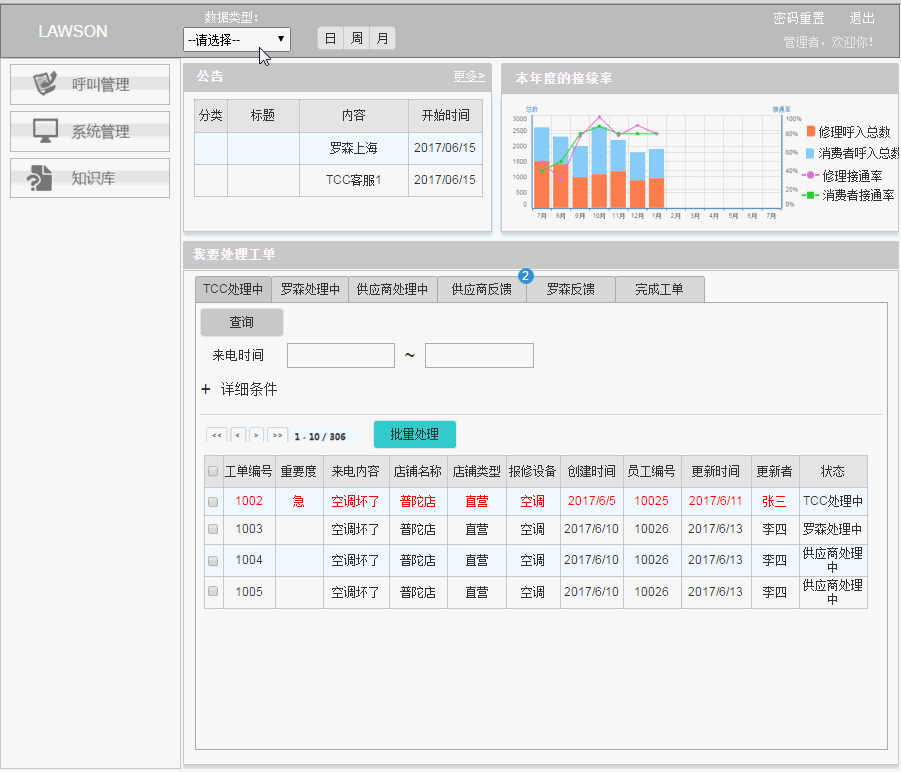Jump to last page arrow >>
This screenshot has width=901, height=772.
coord(278,435)
